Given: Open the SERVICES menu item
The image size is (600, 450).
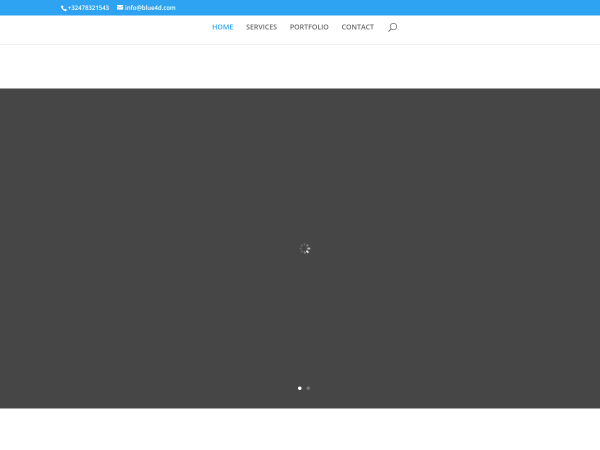Looking at the screenshot, I should coord(261,27).
